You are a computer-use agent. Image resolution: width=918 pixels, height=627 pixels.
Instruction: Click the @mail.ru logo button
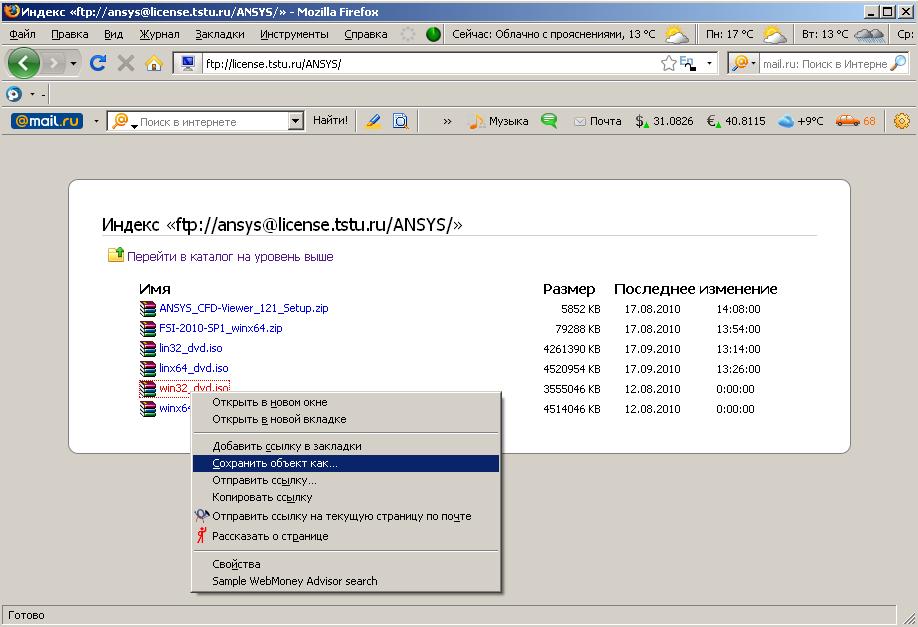click(x=47, y=121)
